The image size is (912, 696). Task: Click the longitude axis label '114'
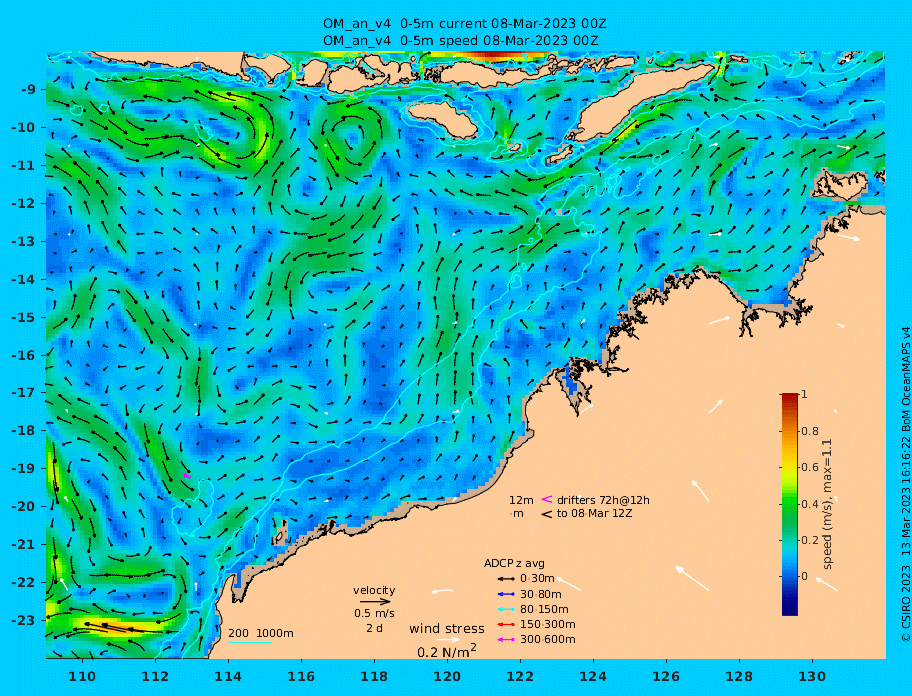[229, 676]
